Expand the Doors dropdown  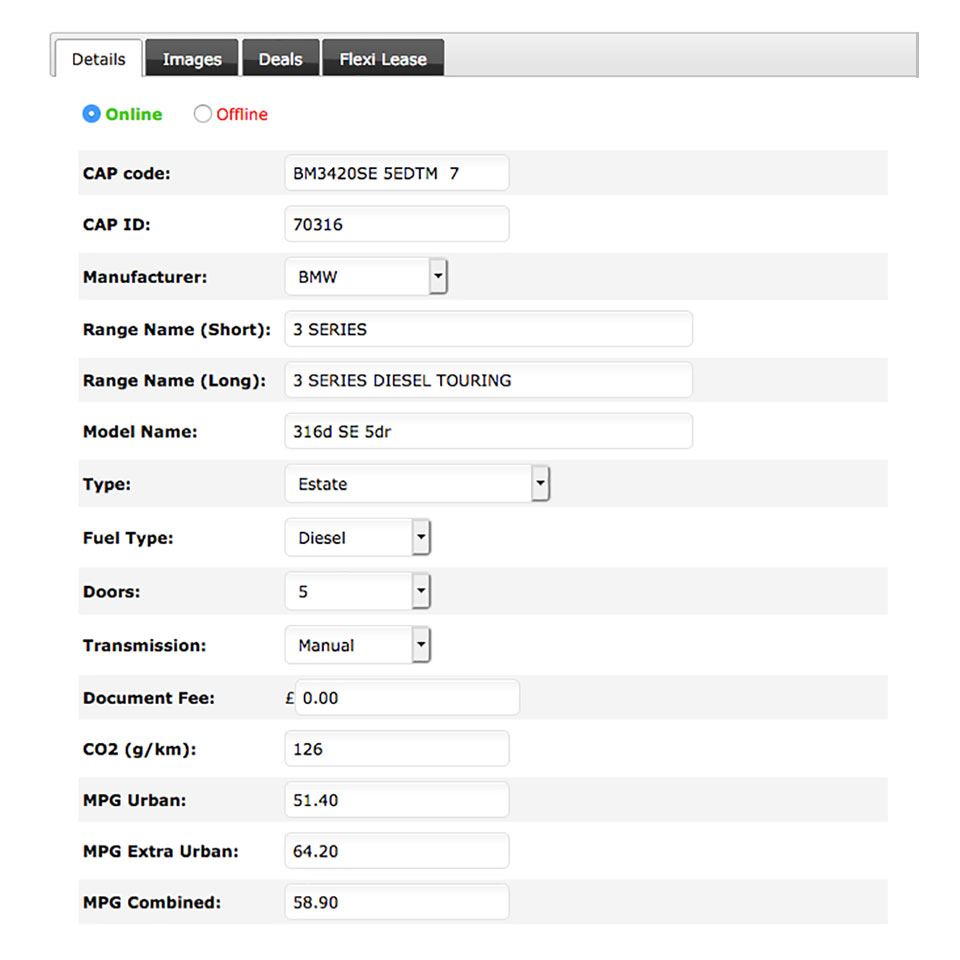(x=357, y=592)
